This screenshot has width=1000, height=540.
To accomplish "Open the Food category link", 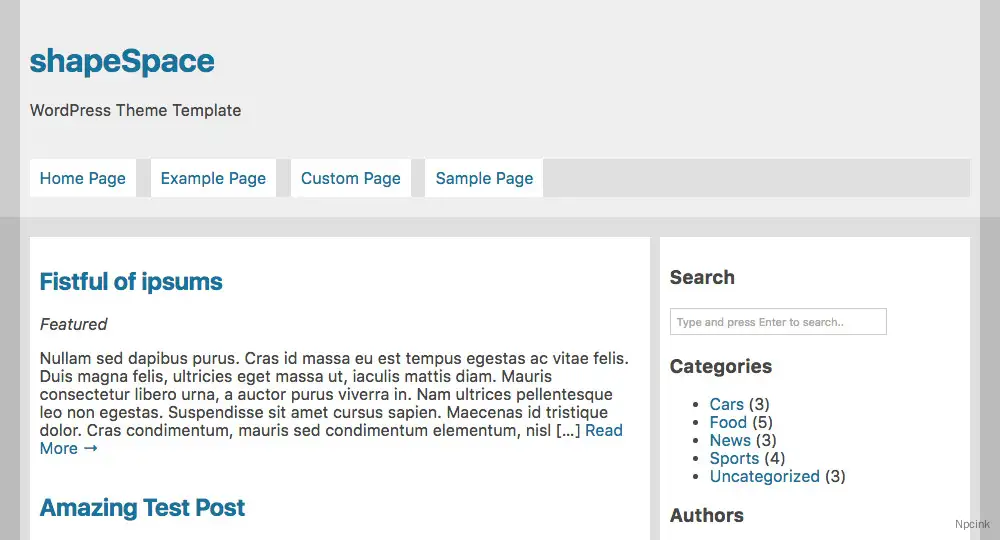I will [x=728, y=422].
